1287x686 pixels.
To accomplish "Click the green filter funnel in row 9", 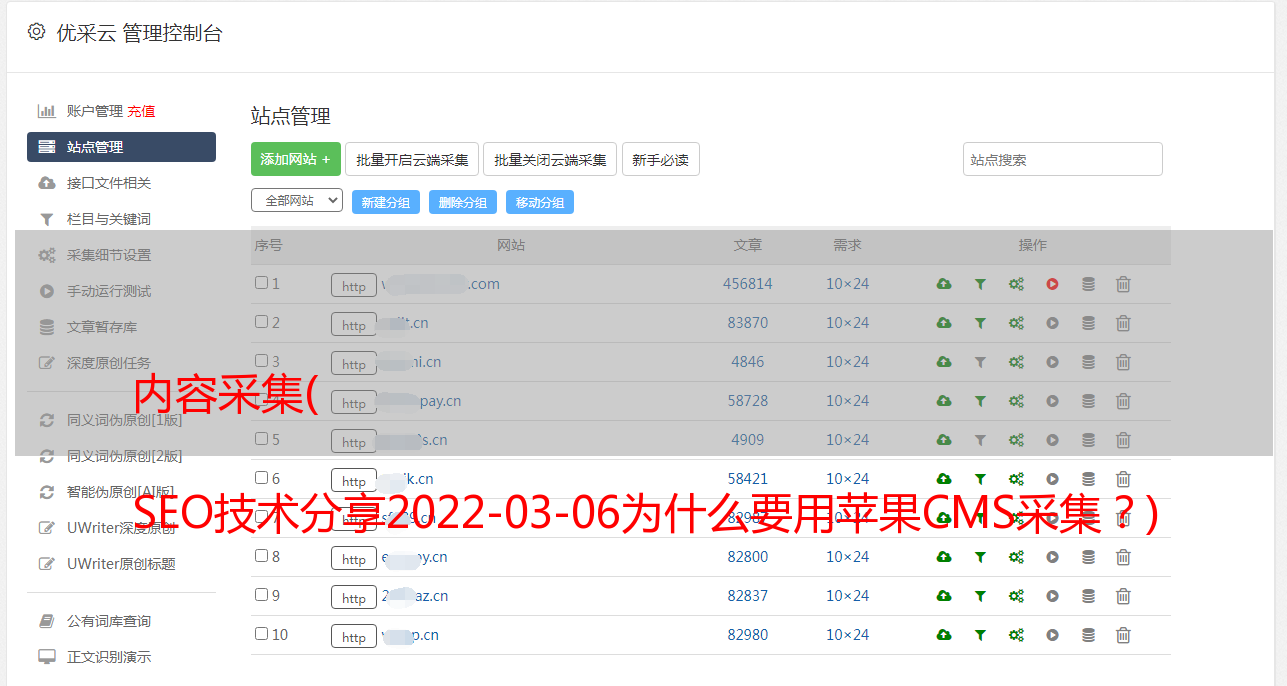I will [x=980, y=596].
